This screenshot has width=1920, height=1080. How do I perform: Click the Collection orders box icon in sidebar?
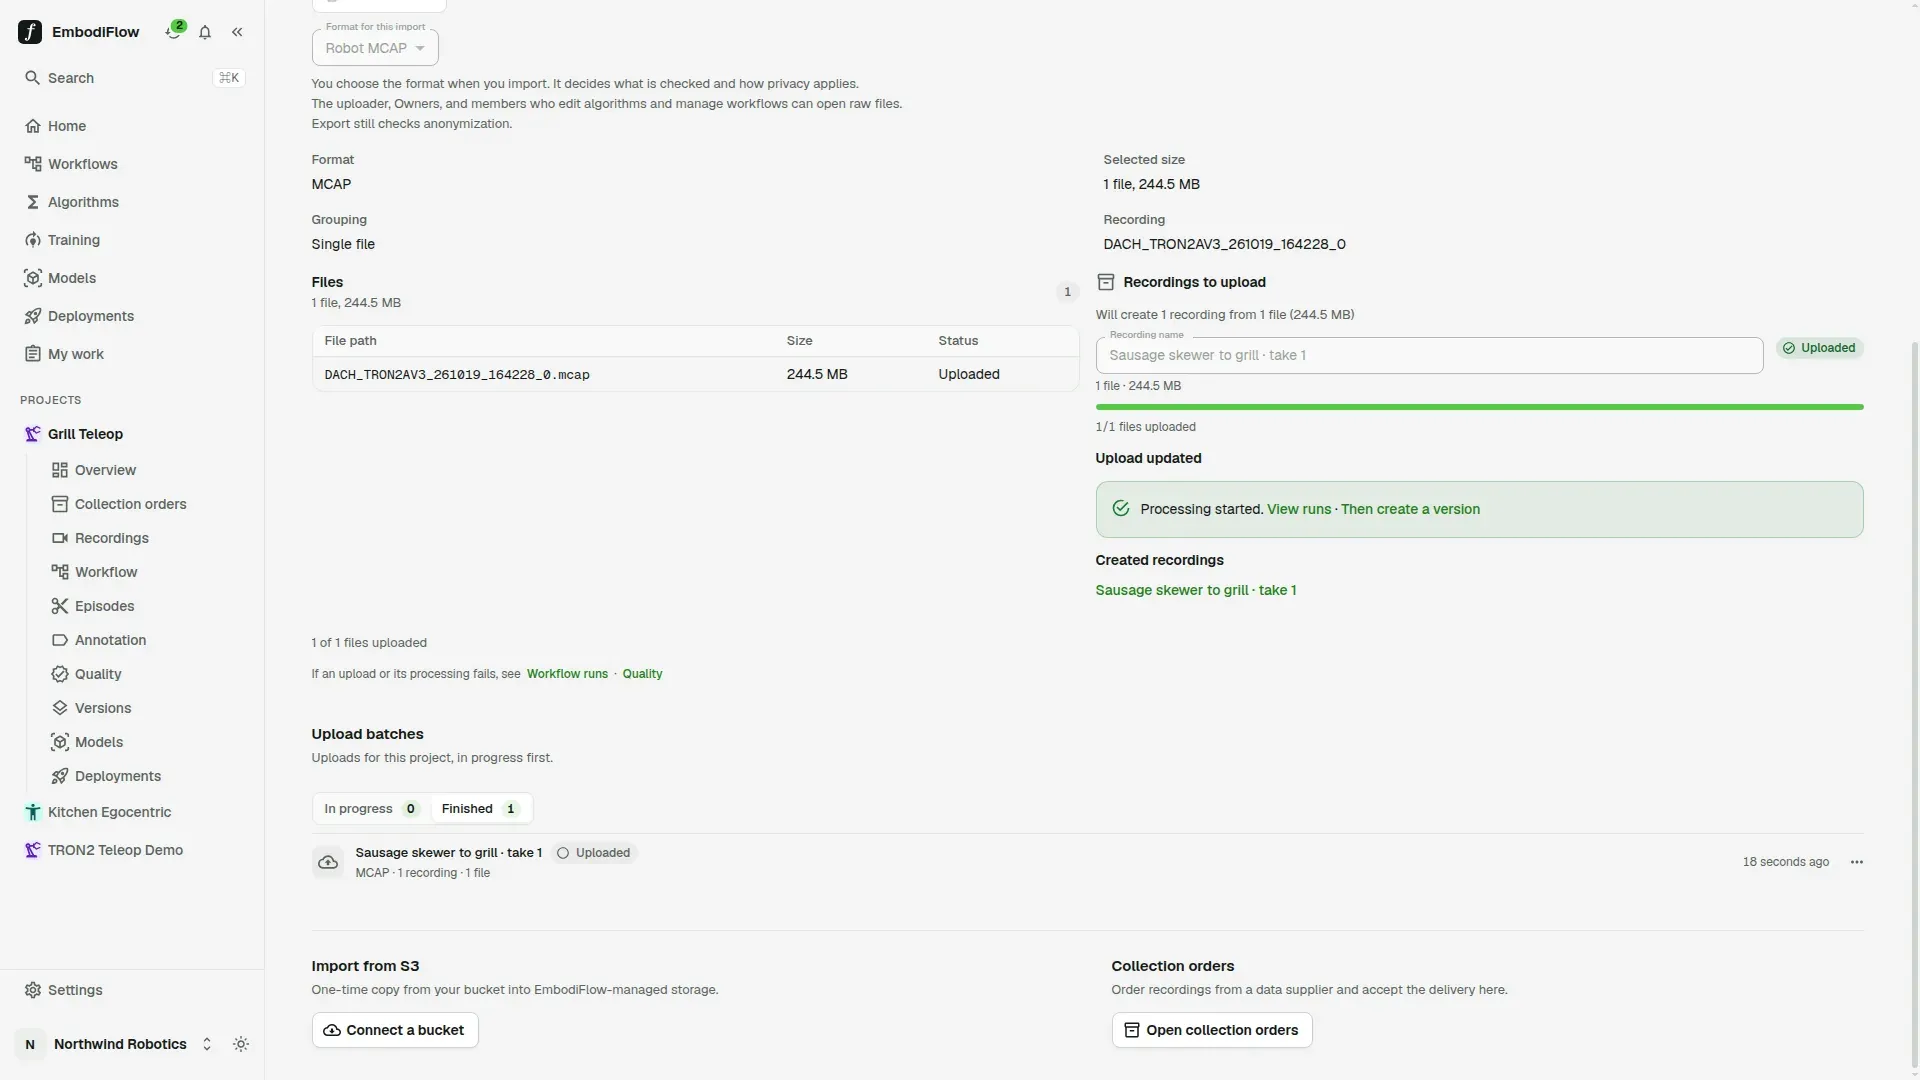[x=60, y=504]
